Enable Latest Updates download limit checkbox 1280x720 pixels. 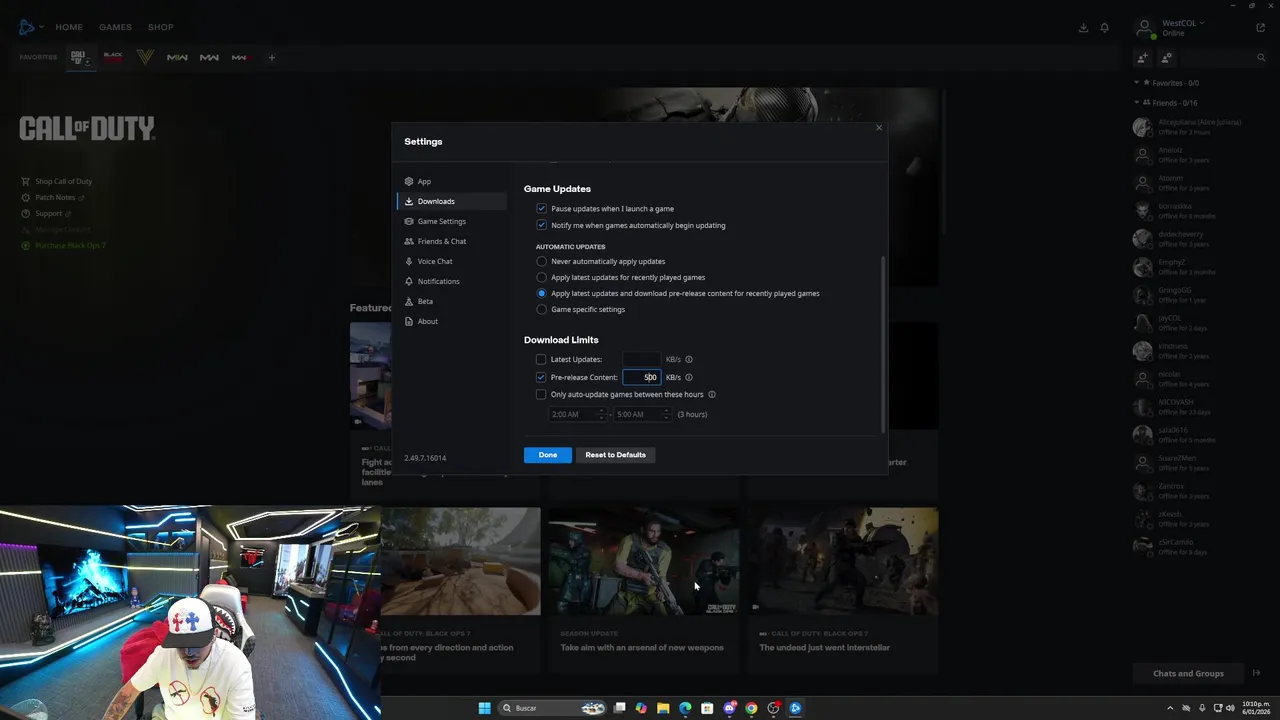tap(541, 359)
